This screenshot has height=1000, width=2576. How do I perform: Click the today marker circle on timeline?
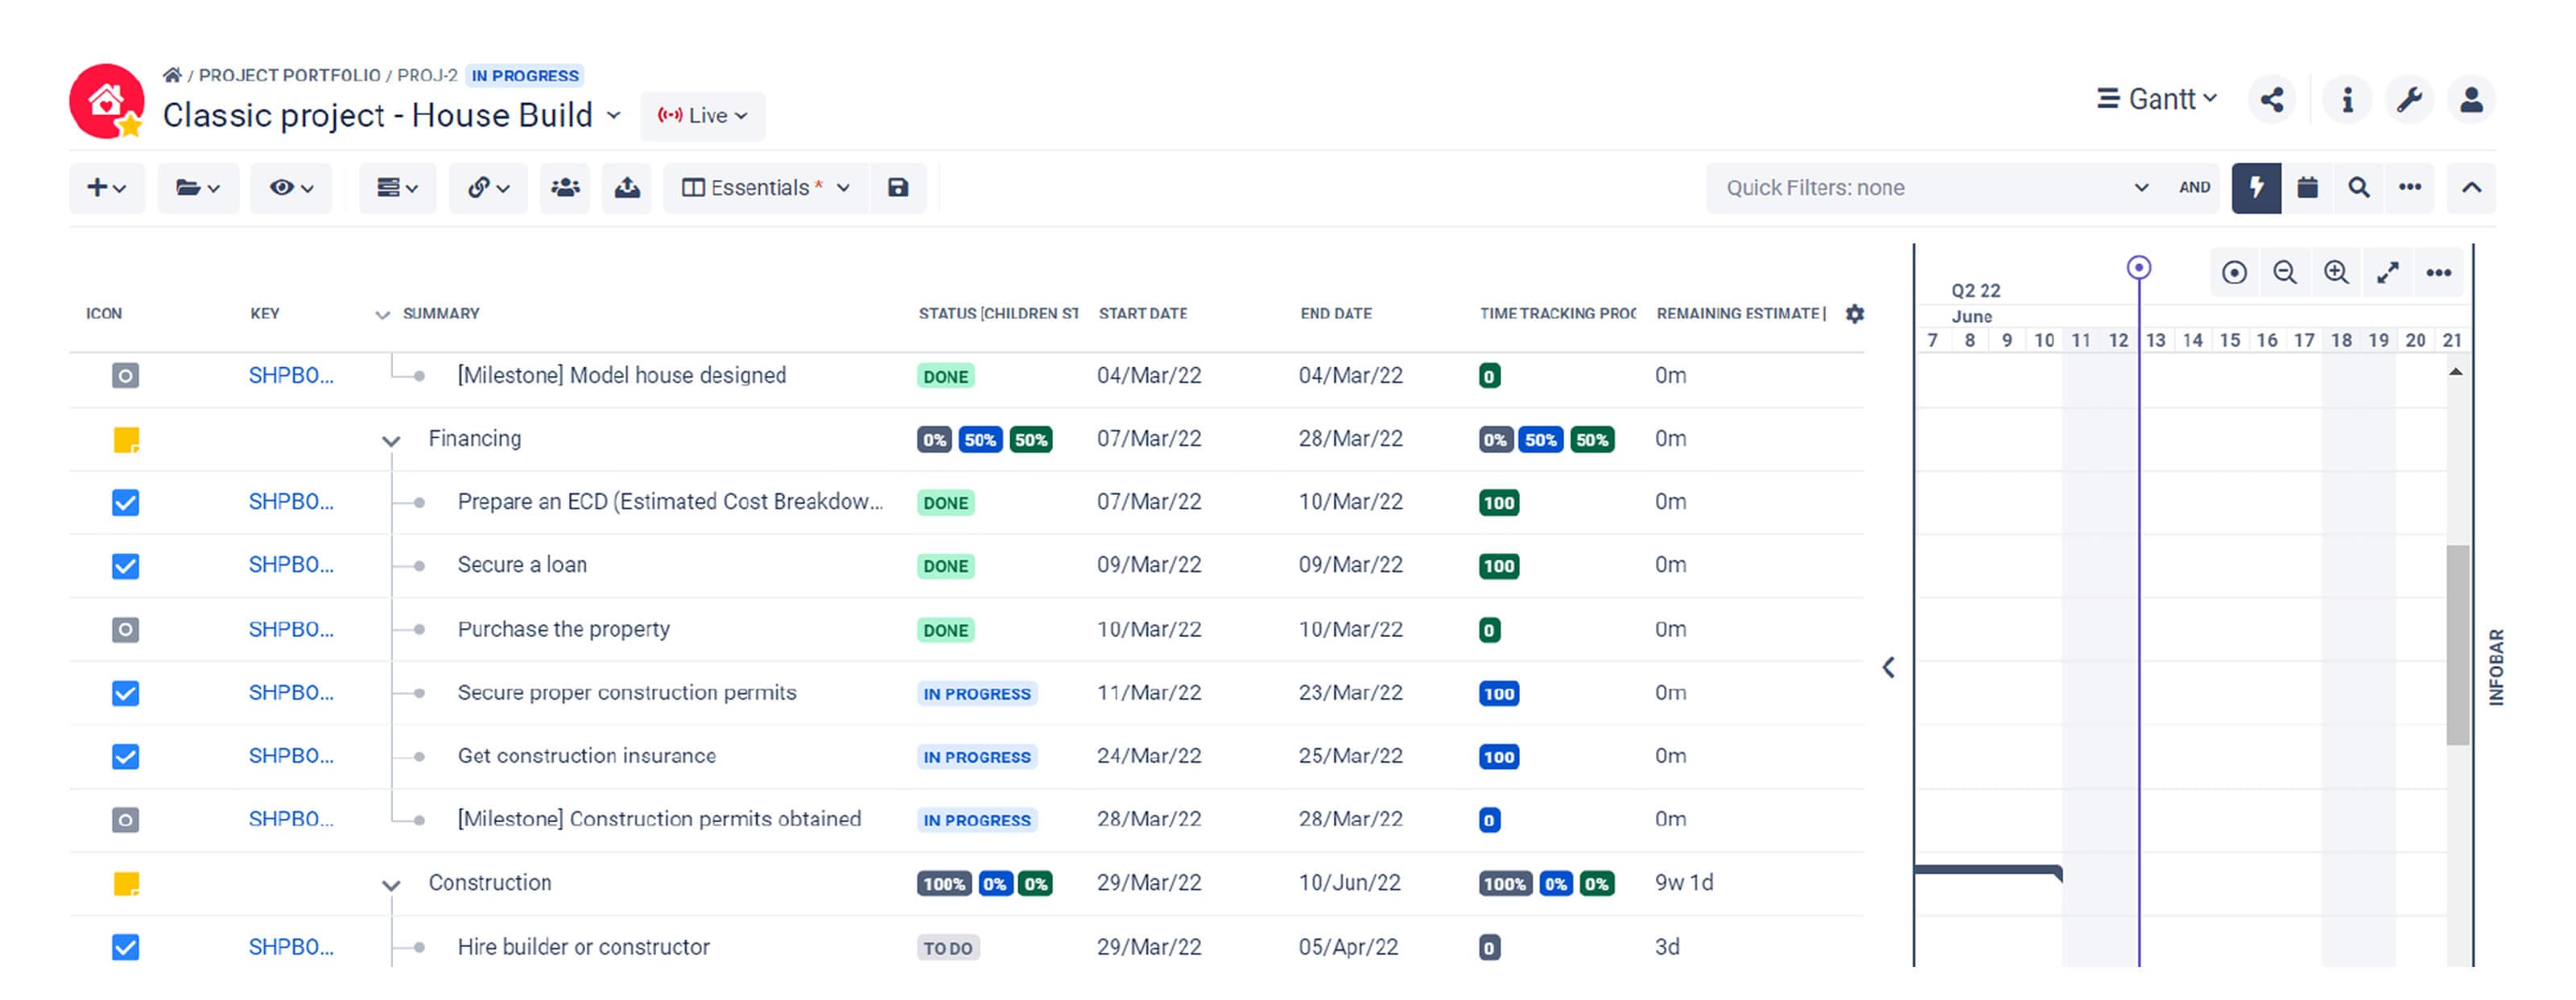click(2138, 268)
